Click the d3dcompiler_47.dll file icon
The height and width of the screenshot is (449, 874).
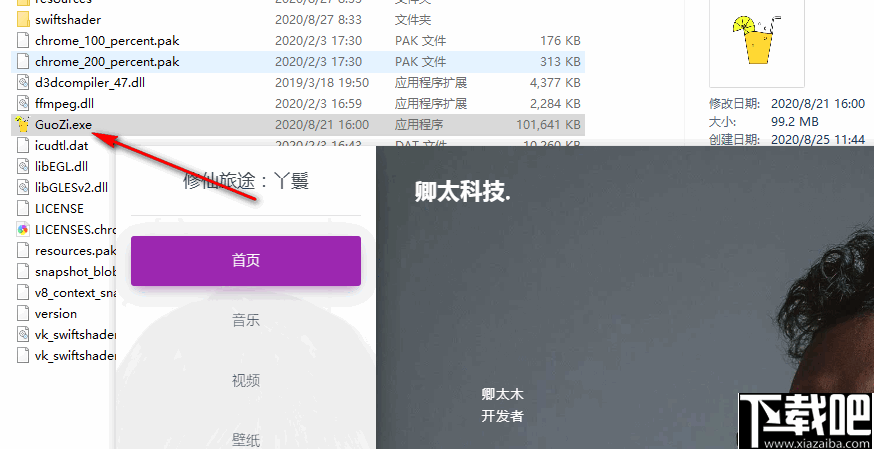23,82
